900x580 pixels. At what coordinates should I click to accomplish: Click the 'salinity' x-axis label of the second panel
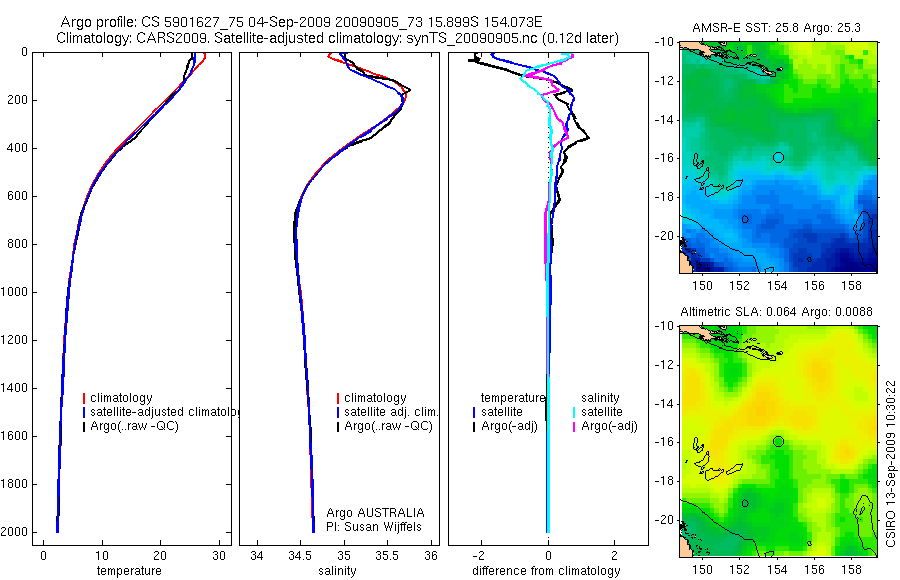point(337,571)
